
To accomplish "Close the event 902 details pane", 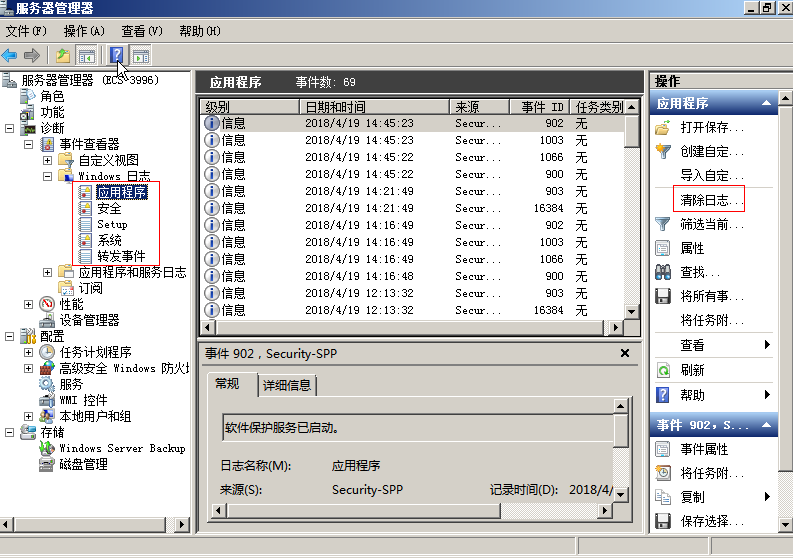I will tap(625, 353).
